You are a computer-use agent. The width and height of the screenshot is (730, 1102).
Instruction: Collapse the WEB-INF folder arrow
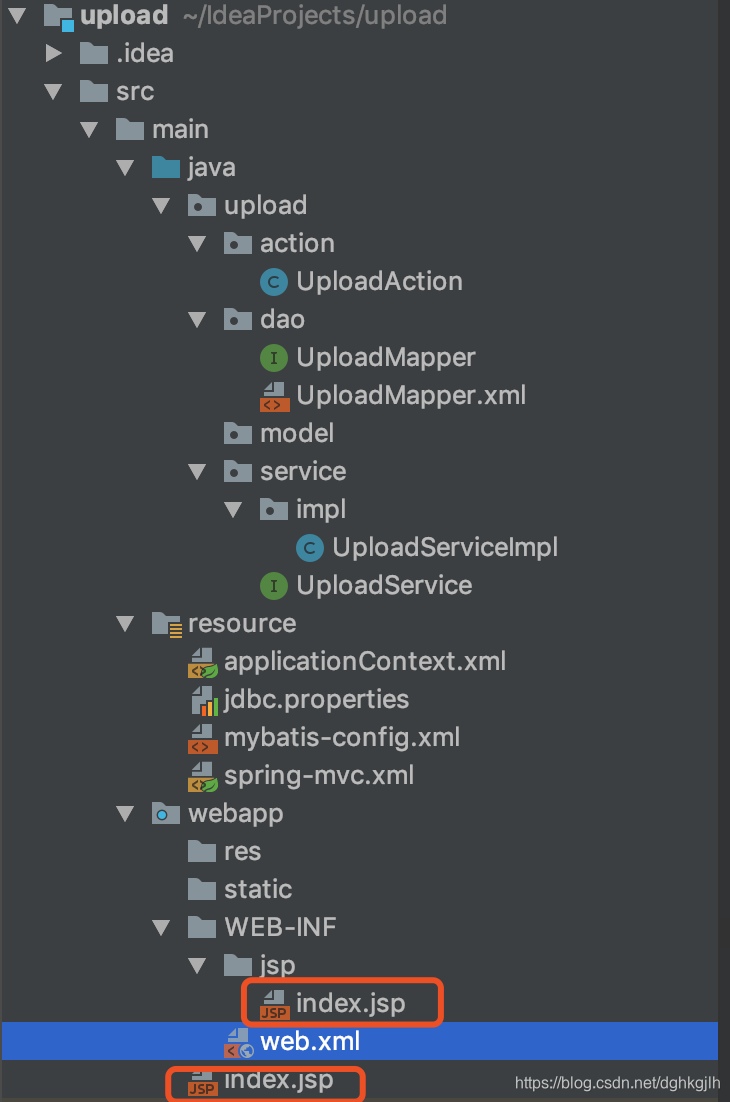point(162,928)
